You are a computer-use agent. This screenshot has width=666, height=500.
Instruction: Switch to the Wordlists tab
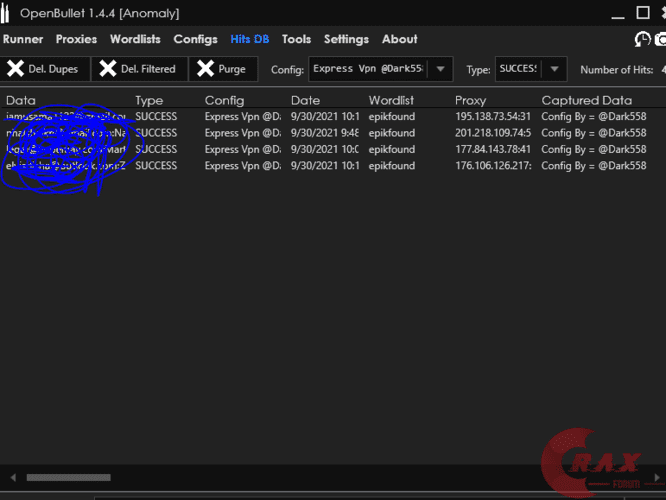(x=135, y=39)
